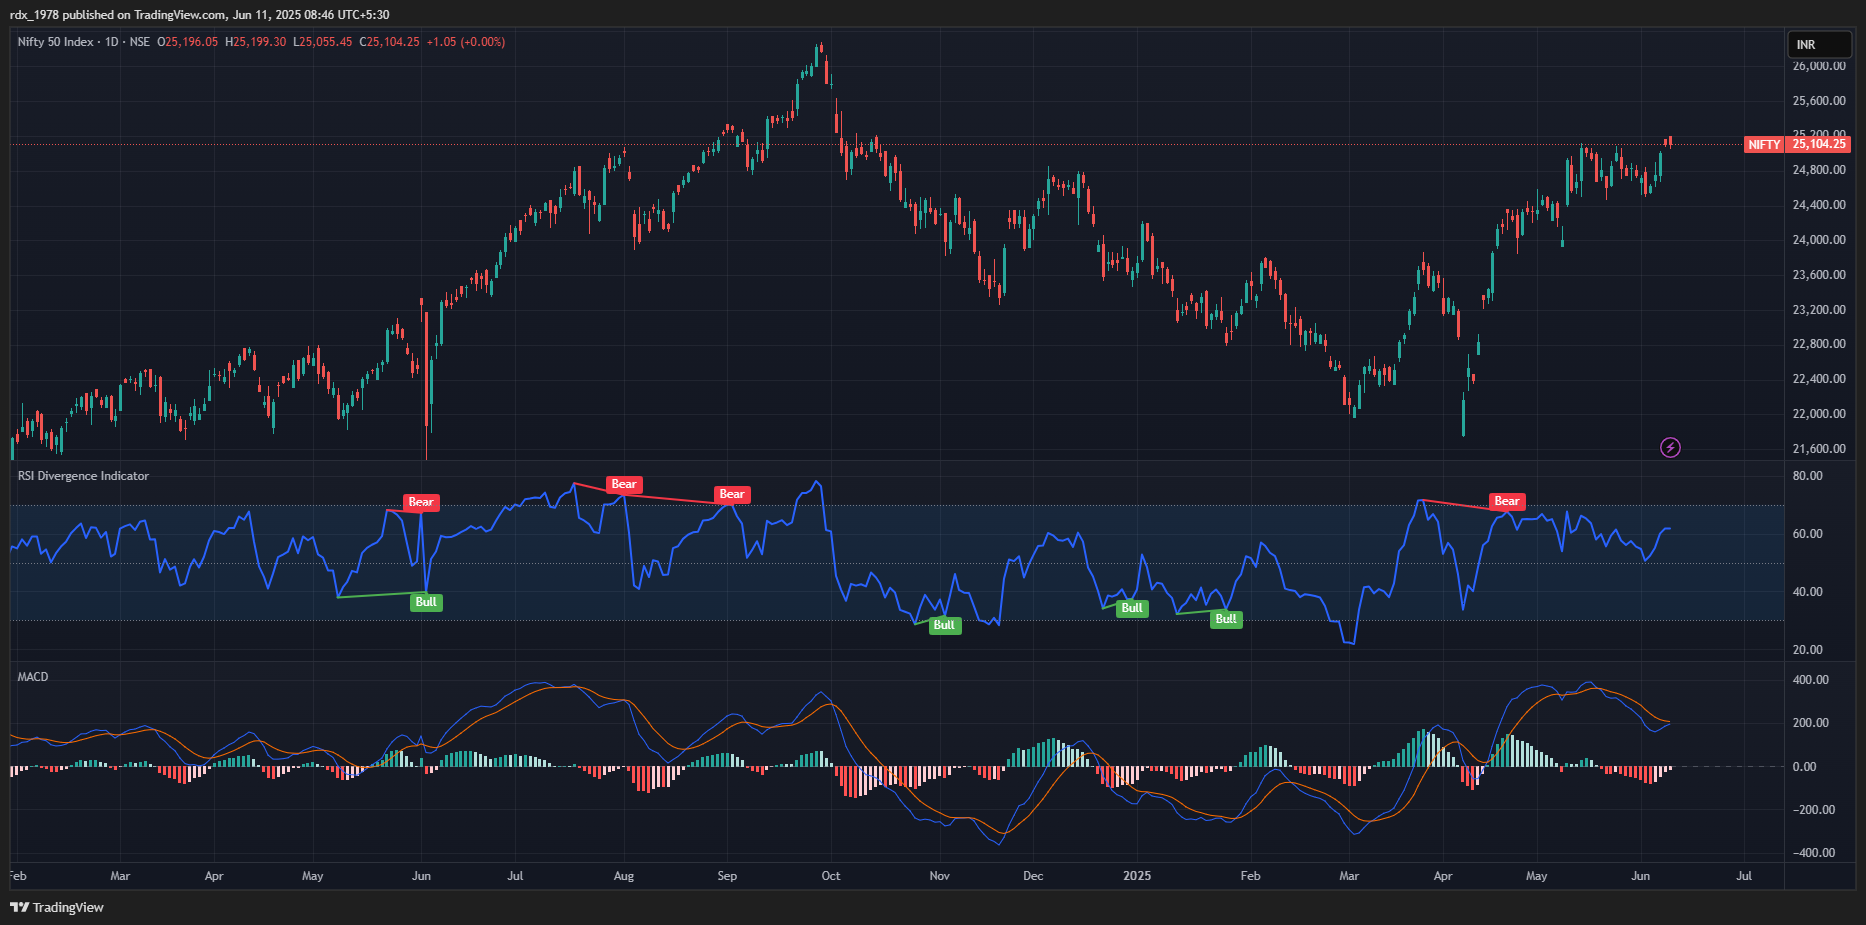Click the Nifty 50 Index symbol title

click(55, 42)
